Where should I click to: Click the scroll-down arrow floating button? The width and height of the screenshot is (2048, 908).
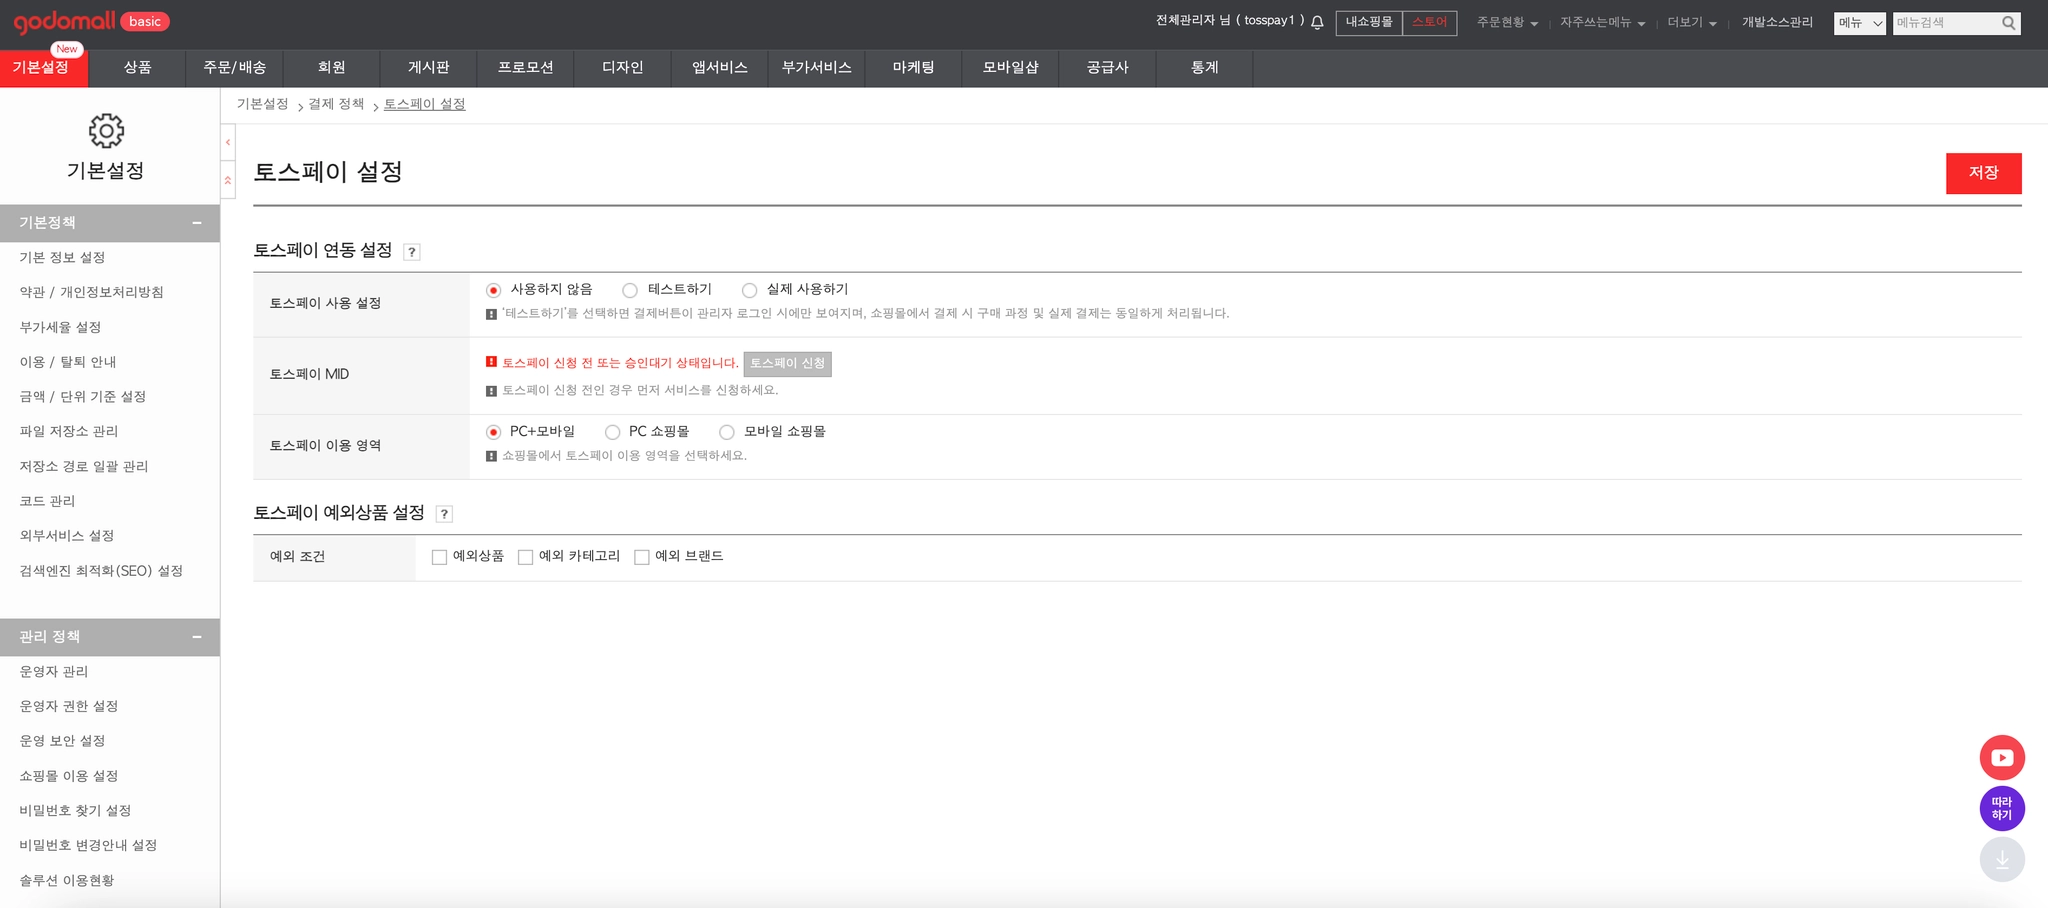tap(2002, 859)
